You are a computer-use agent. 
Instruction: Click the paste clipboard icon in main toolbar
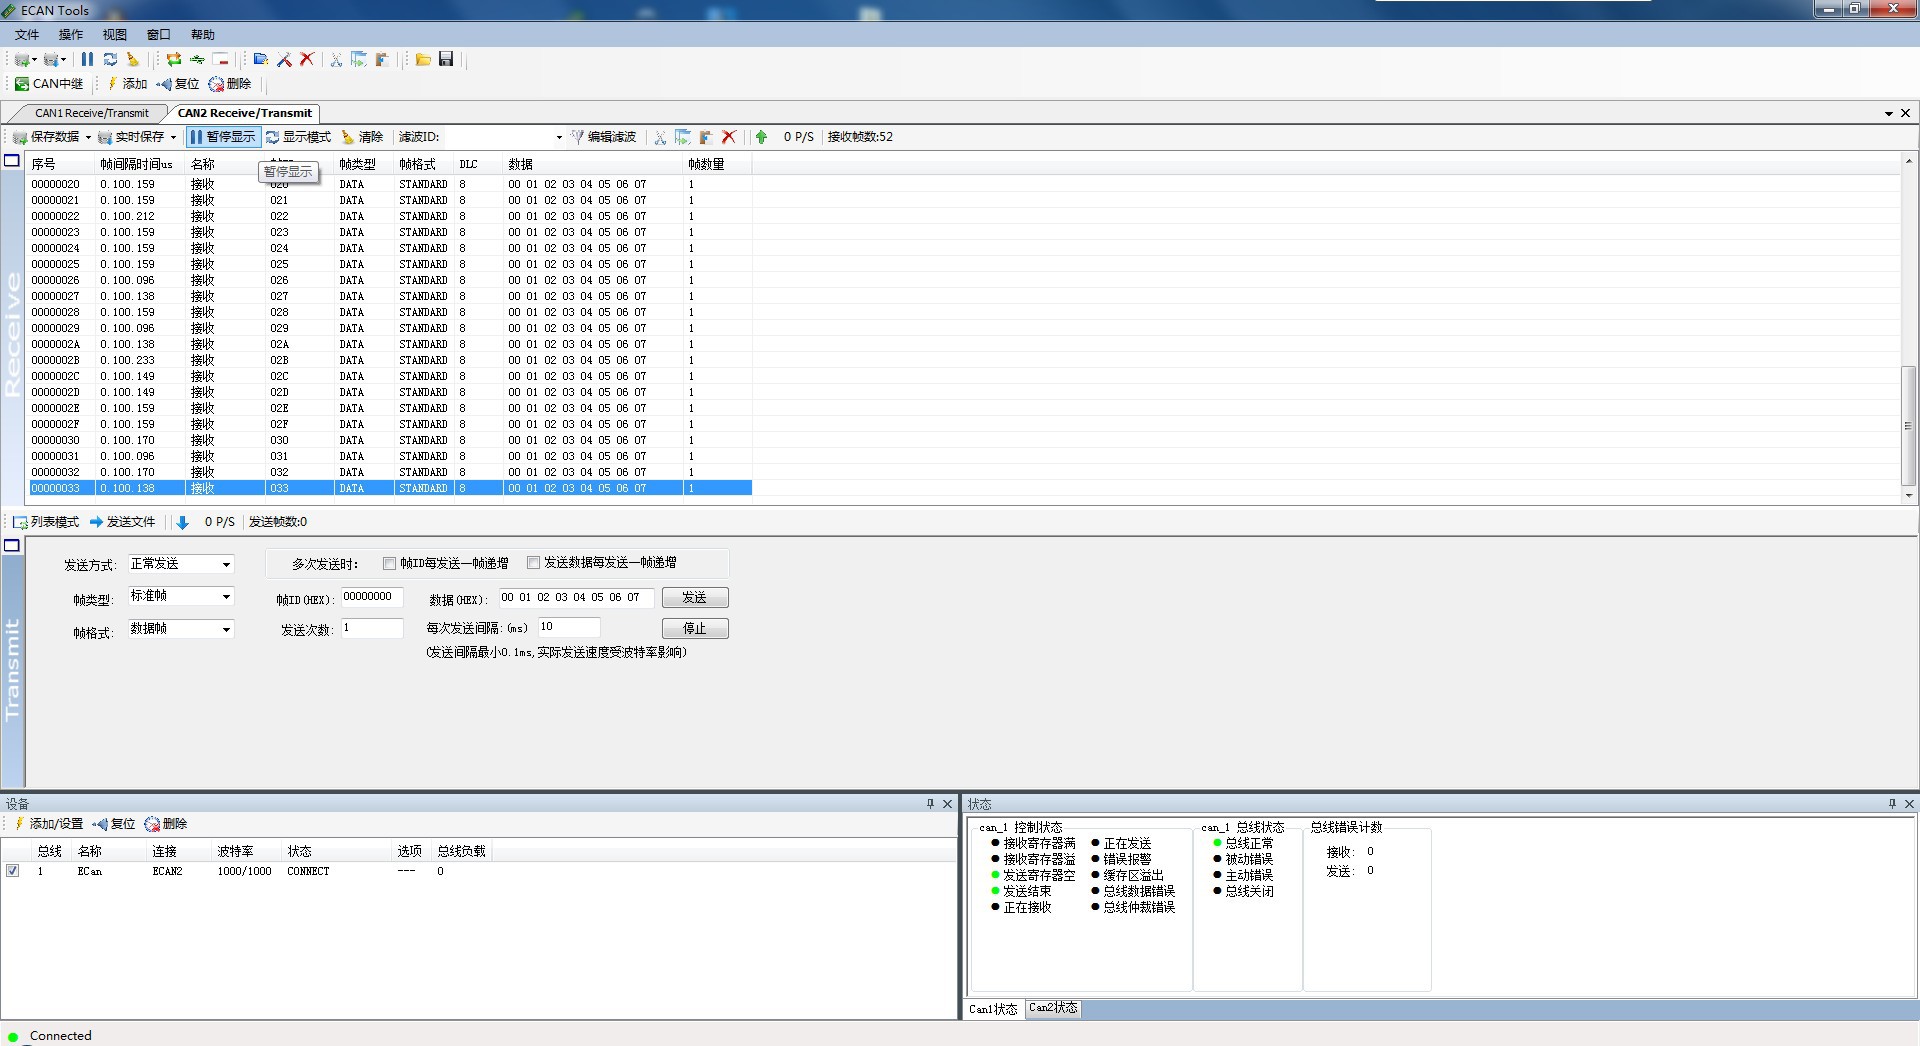pyautogui.click(x=381, y=60)
